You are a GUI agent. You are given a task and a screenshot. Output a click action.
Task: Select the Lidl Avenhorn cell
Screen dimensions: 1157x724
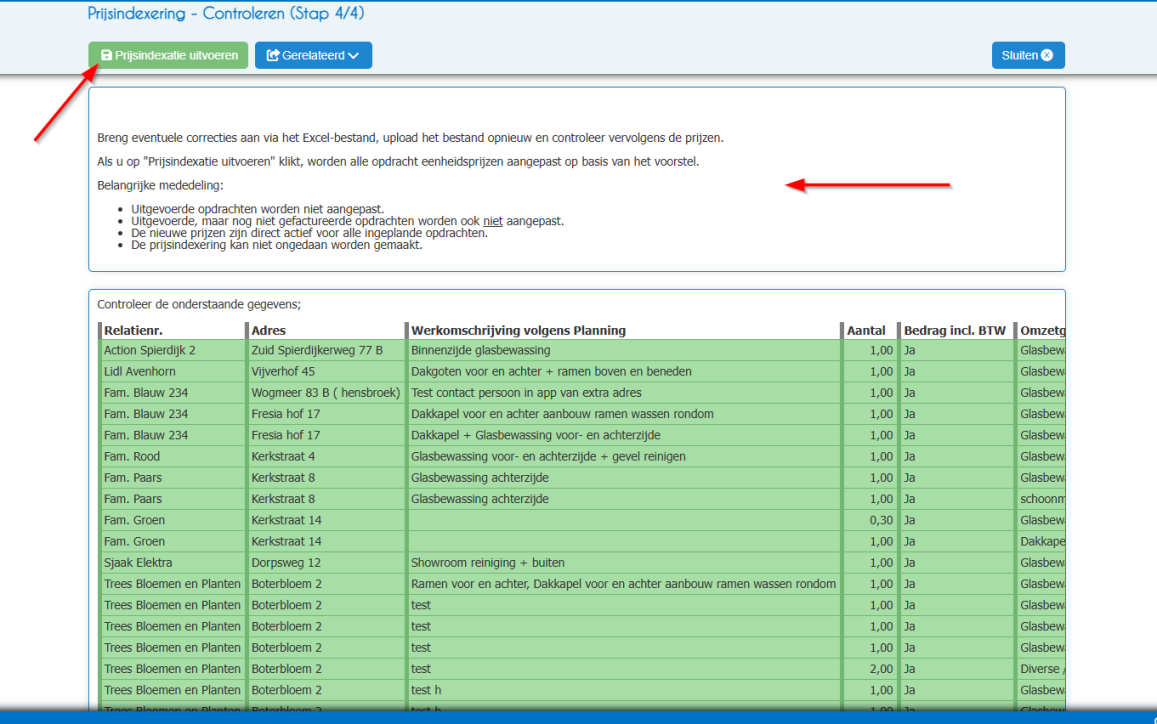pyautogui.click(x=172, y=372)
